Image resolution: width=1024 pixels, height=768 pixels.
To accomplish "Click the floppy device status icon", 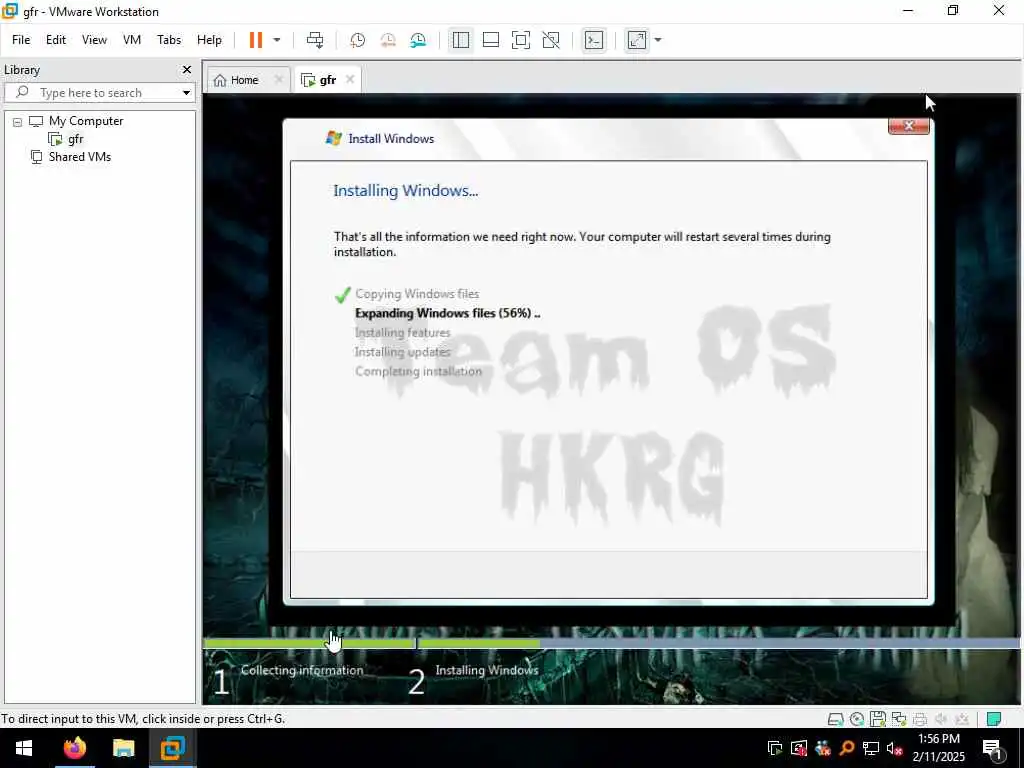I will [x=878, y=719].
